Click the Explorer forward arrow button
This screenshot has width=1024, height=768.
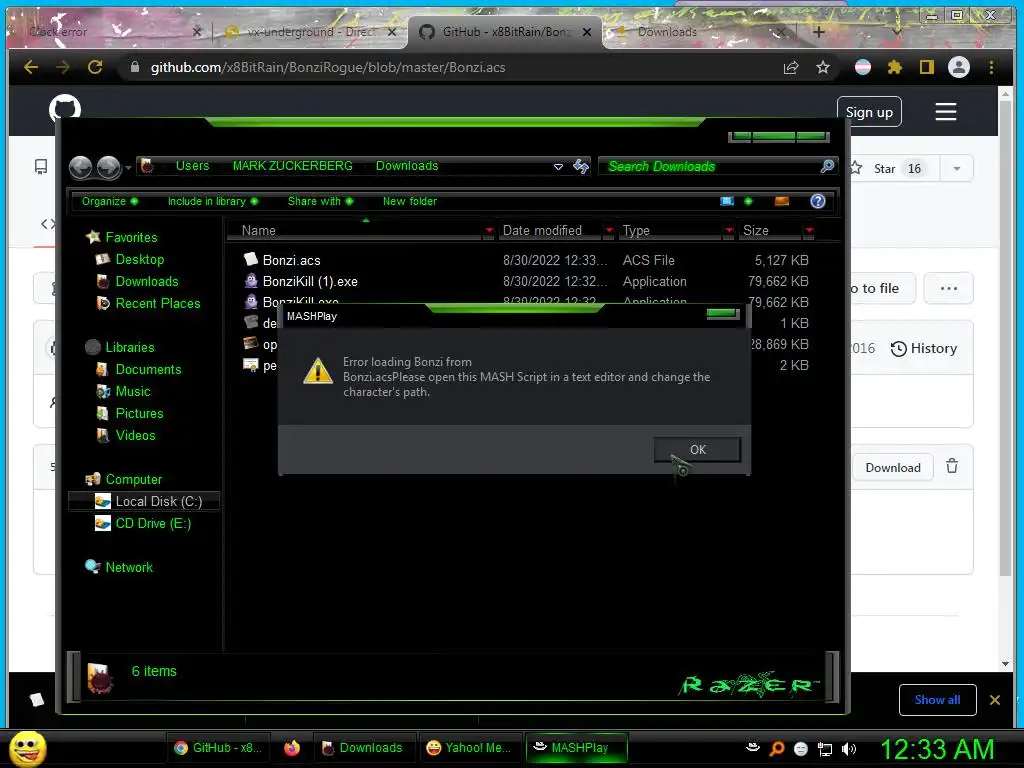coord(108,167)
